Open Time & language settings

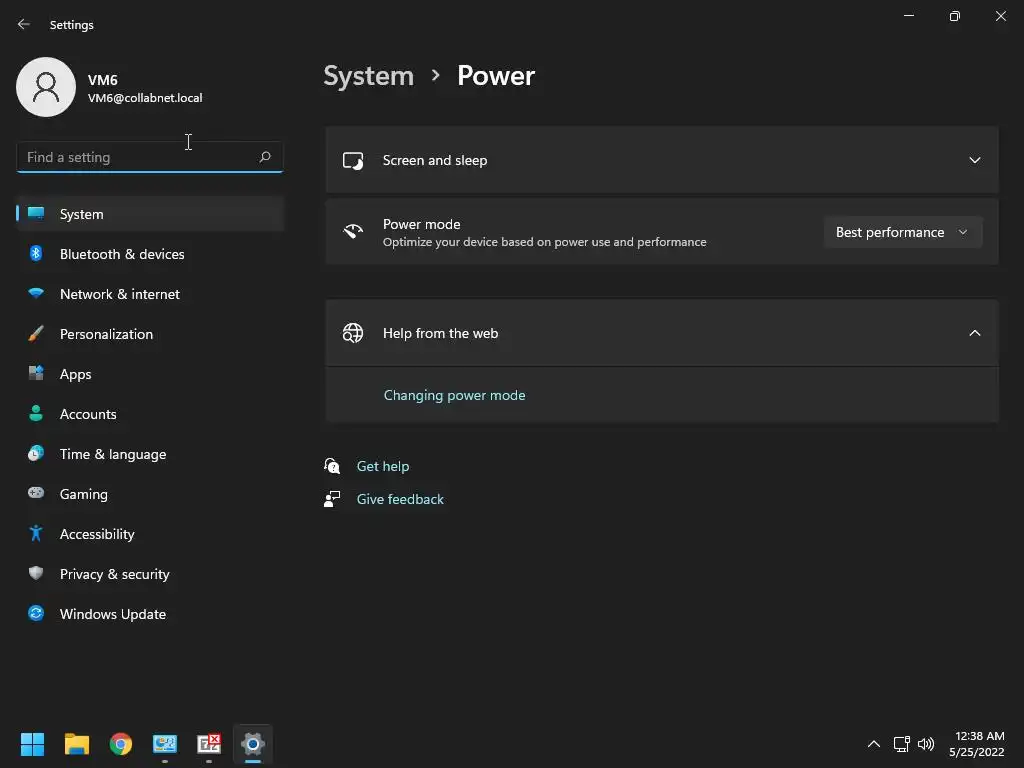pyautogui.click(x=150, y=454)
